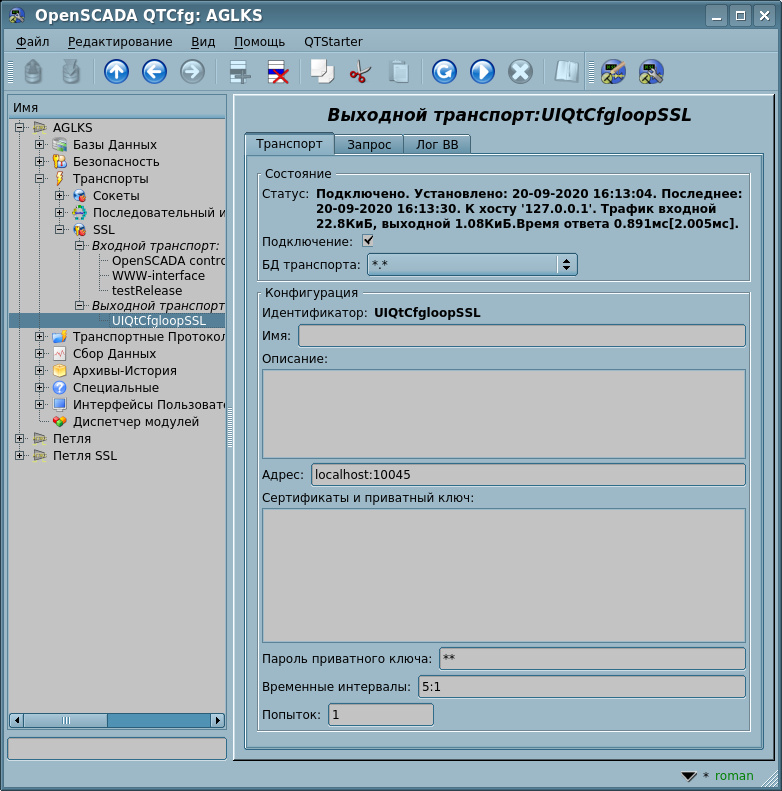Select the Сокеты transport icon

pyautogui.click(x=80, y=196)
